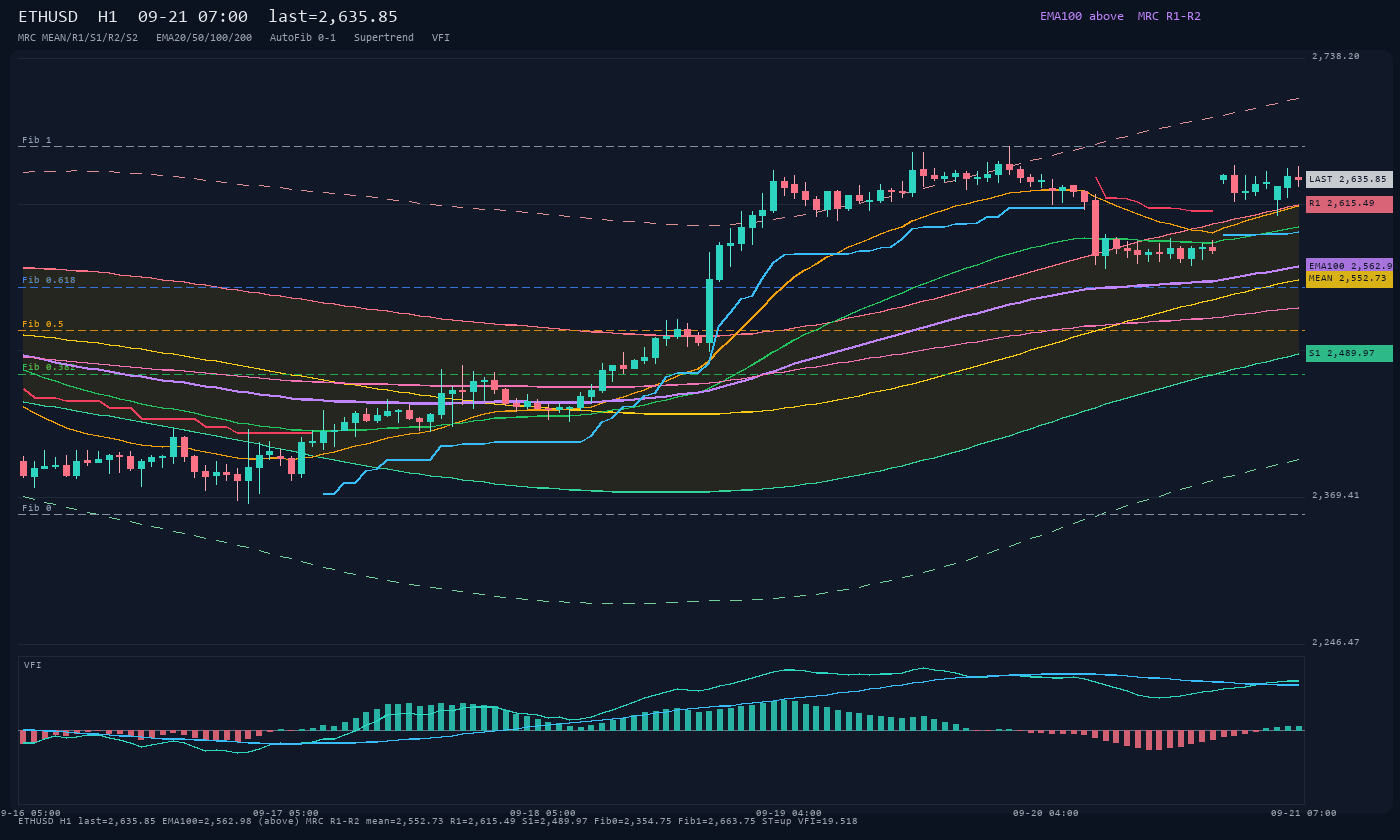
Task: Click the yellow MEAN 2,552.73 price tag
Action: point(1349,279)
